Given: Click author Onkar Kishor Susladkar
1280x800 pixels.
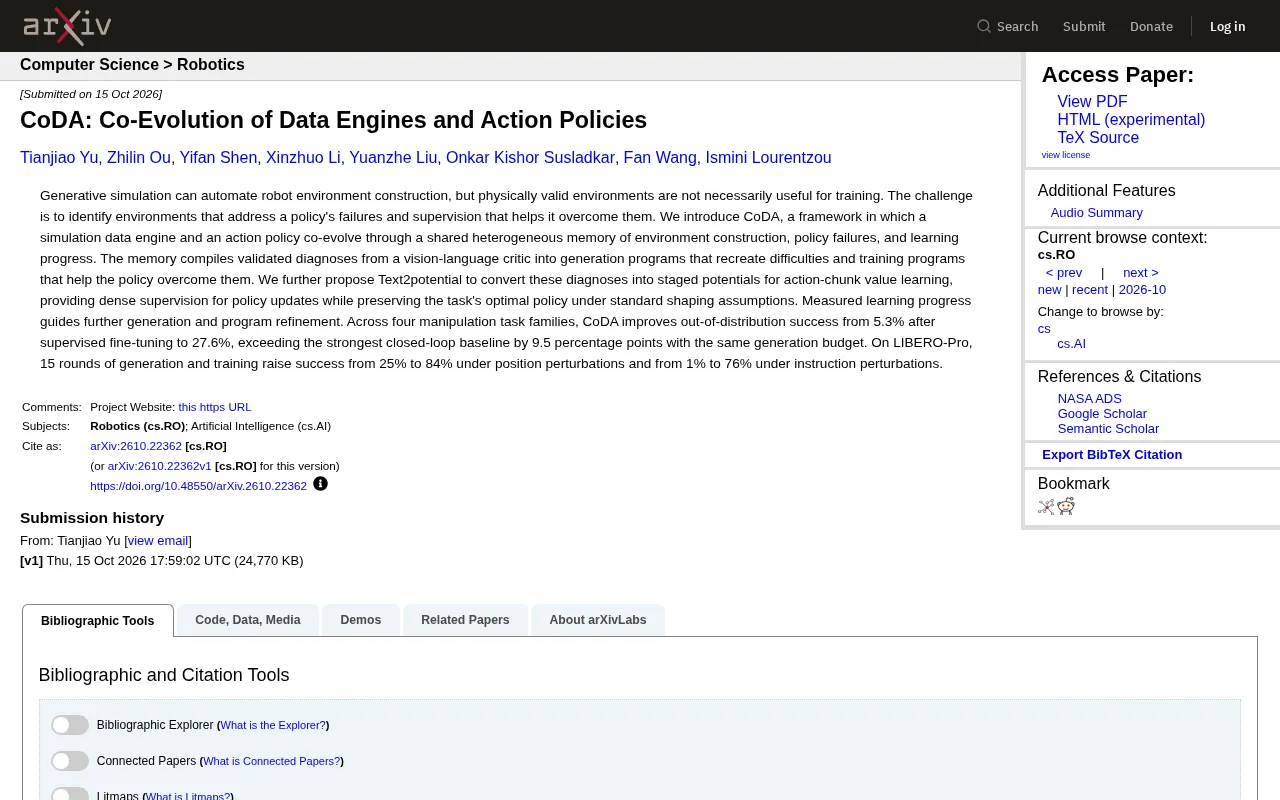Looking at the screenshot, I should tap(530, 158).
